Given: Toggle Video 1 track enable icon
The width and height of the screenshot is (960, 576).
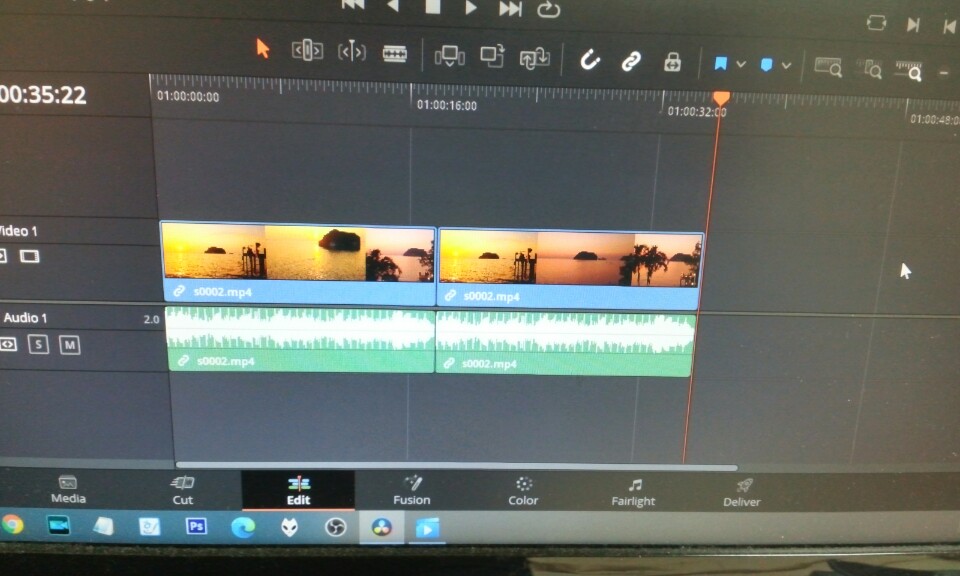Looking at the screenshot, I should pyautogui.click(x=29, y=256).
